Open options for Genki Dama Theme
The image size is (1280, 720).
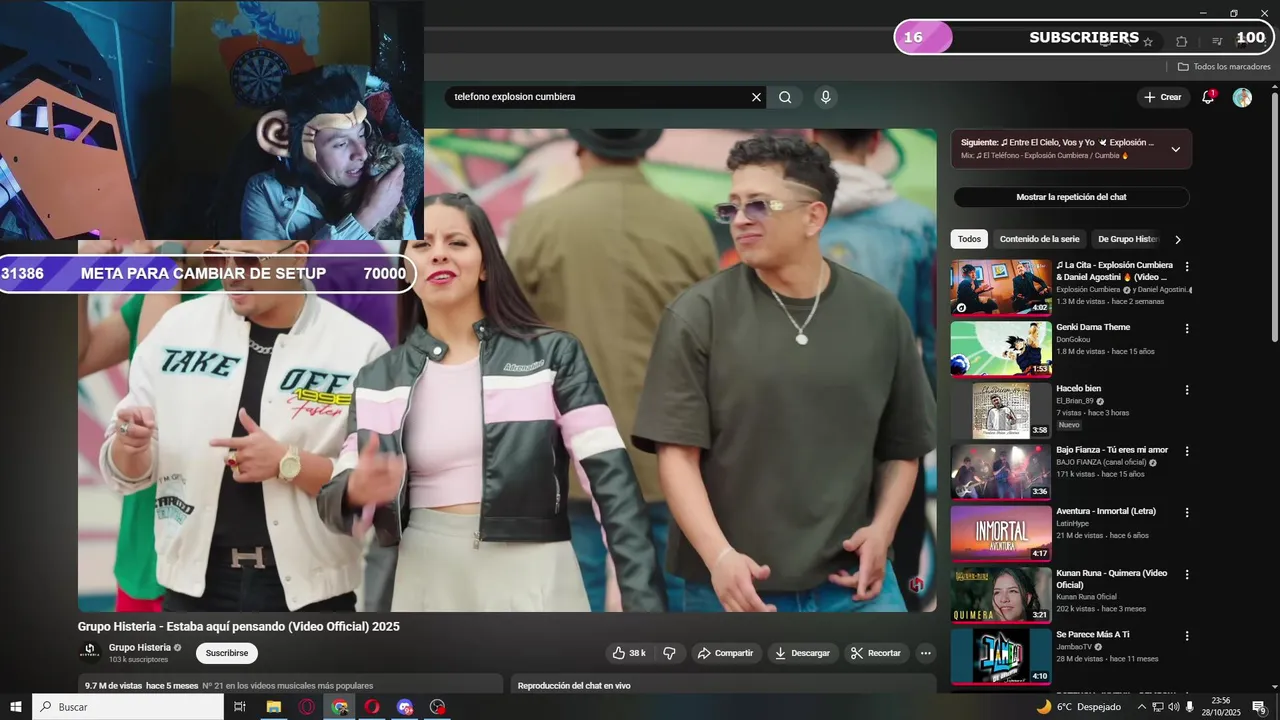click(x=1187, y=328)
